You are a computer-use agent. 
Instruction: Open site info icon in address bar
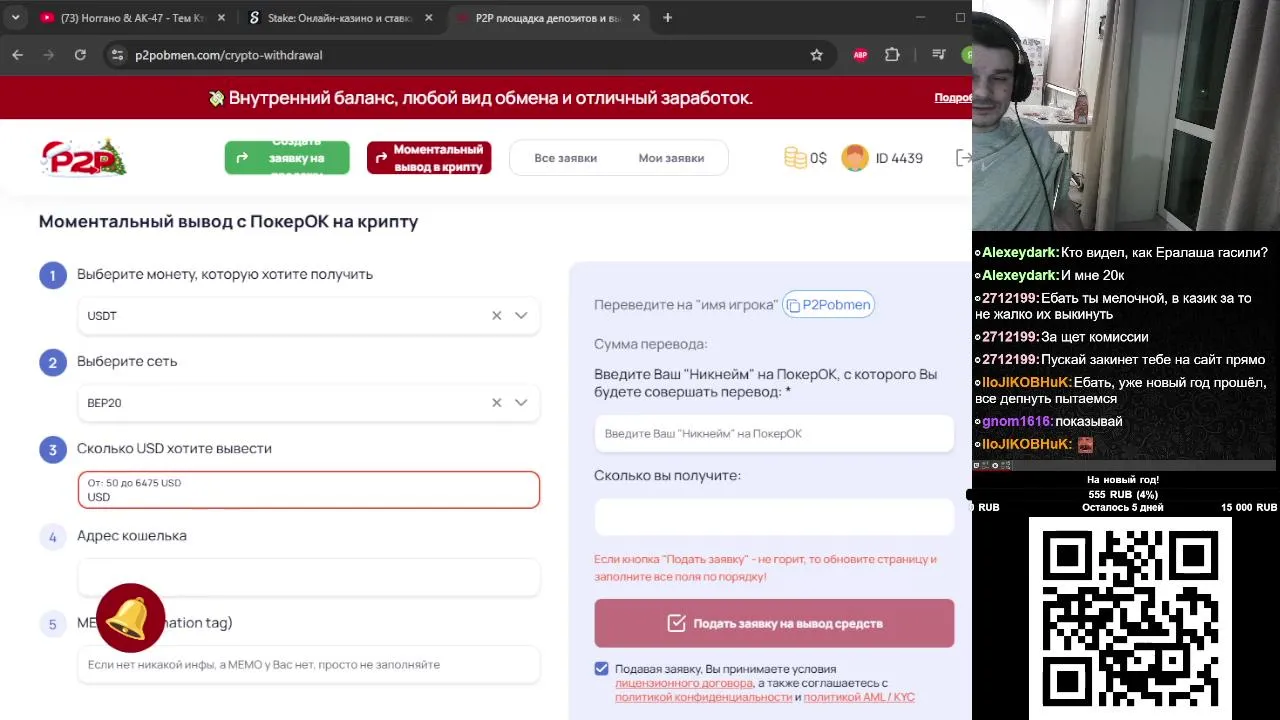[118, 55]
